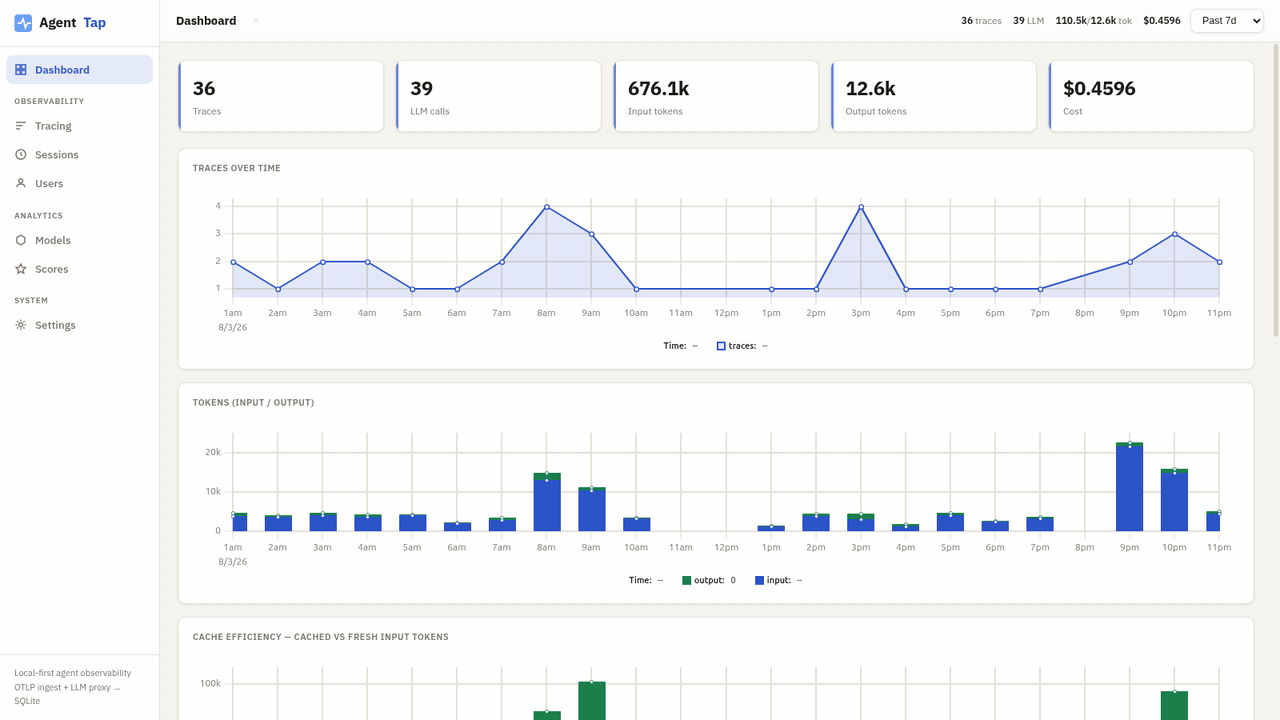
Task: Select the 36 Traces summary card
Action: coord(281,96)
